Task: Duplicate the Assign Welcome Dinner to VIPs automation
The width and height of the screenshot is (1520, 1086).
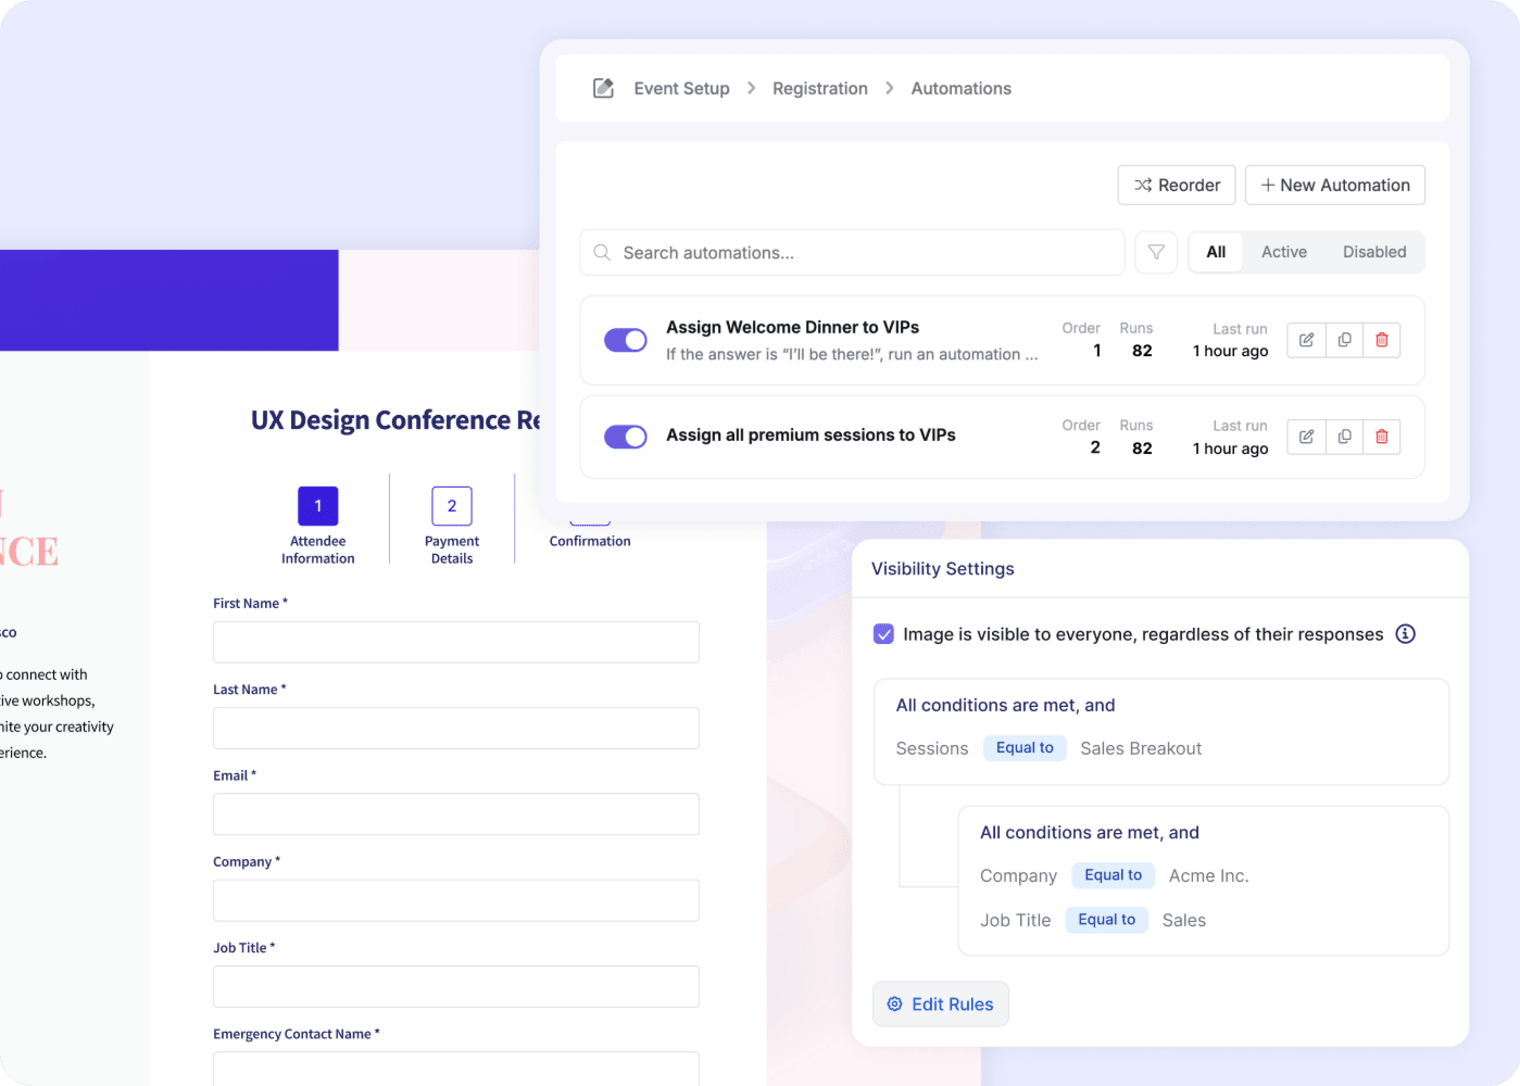Action: 1344,340
